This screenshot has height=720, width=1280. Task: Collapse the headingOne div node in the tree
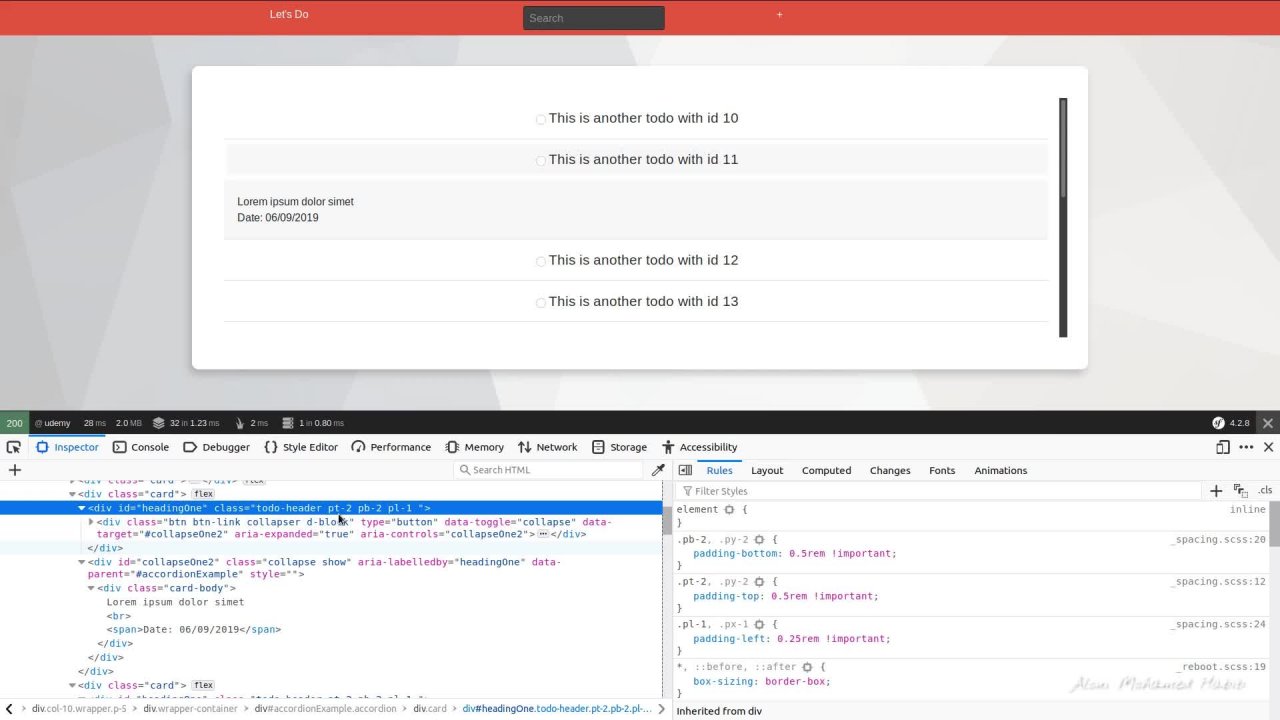pos(82,508)
